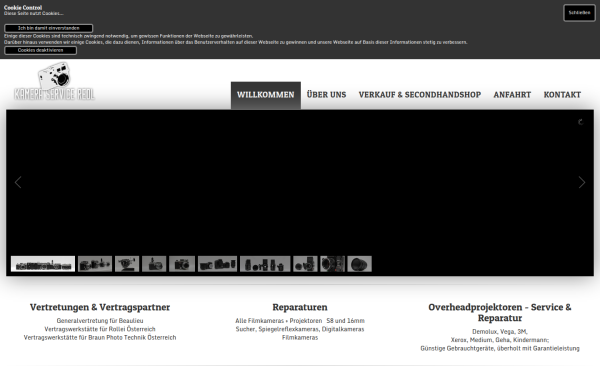600x375 pixels.
Task: Click 'Günstige Gebrauchtgeräte' guarantee text line
Action: [x=500, y=348]
